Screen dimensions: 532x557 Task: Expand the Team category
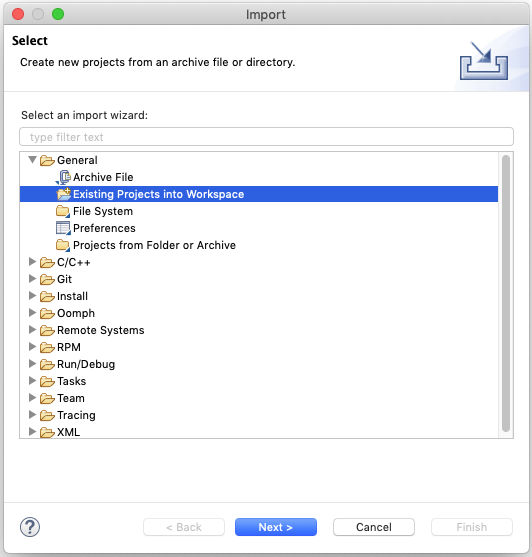point(32,398)
